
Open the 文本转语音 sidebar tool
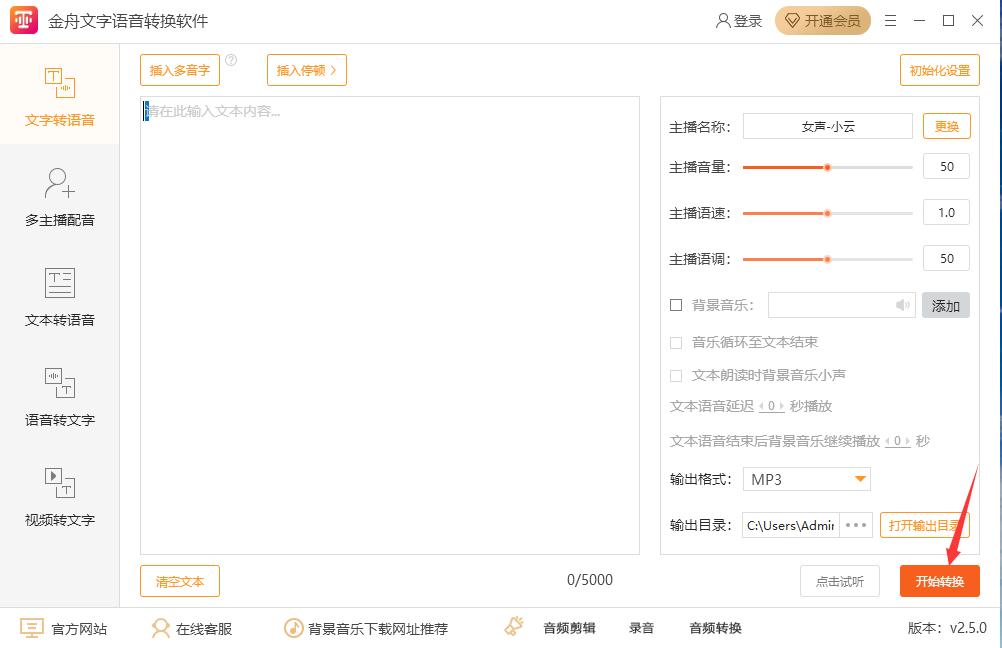click(x=60, y=298)
